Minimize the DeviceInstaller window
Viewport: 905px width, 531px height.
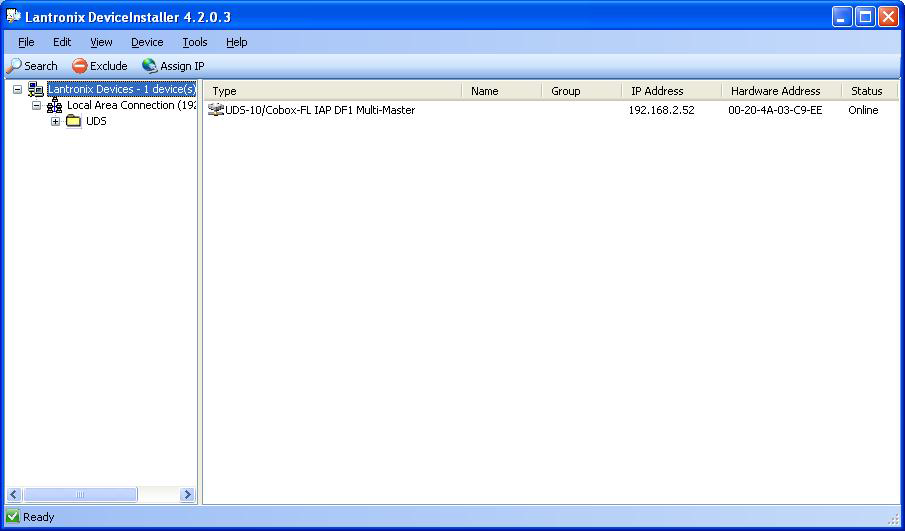click(x=842, y=17)
